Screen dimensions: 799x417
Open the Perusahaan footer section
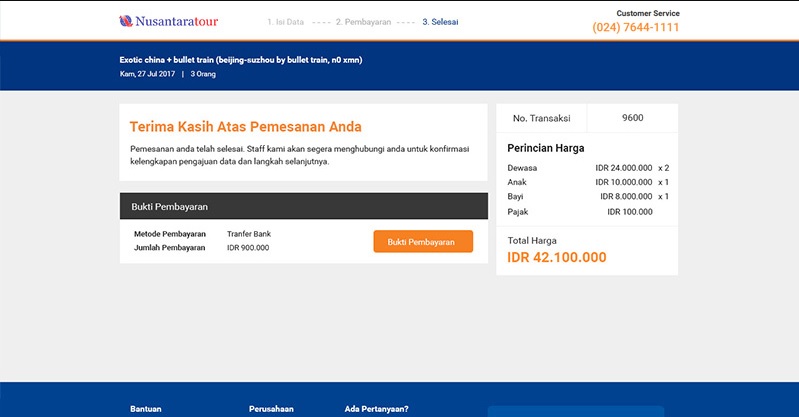(x=271, y=409)
